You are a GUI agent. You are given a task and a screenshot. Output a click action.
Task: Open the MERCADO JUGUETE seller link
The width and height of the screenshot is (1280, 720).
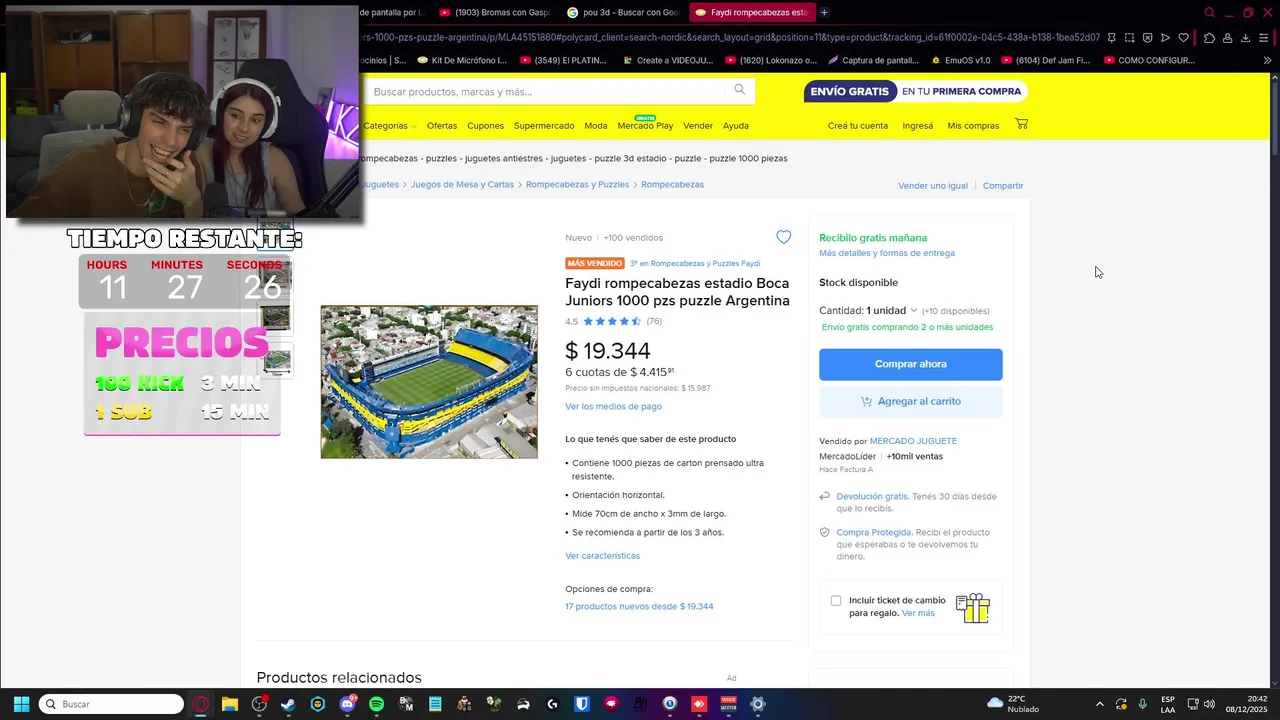click(x=913, y=441)
